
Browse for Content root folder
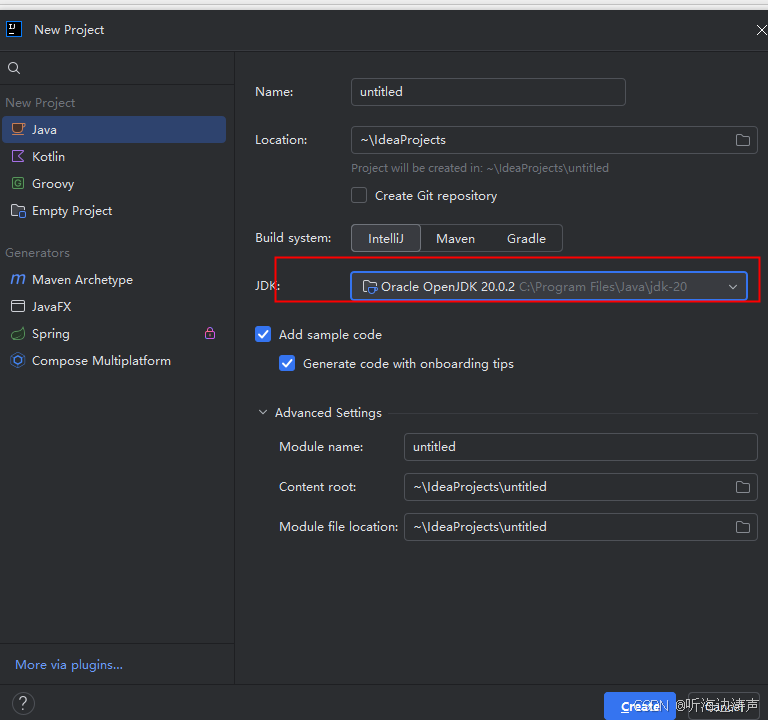[x=743, y=487]
